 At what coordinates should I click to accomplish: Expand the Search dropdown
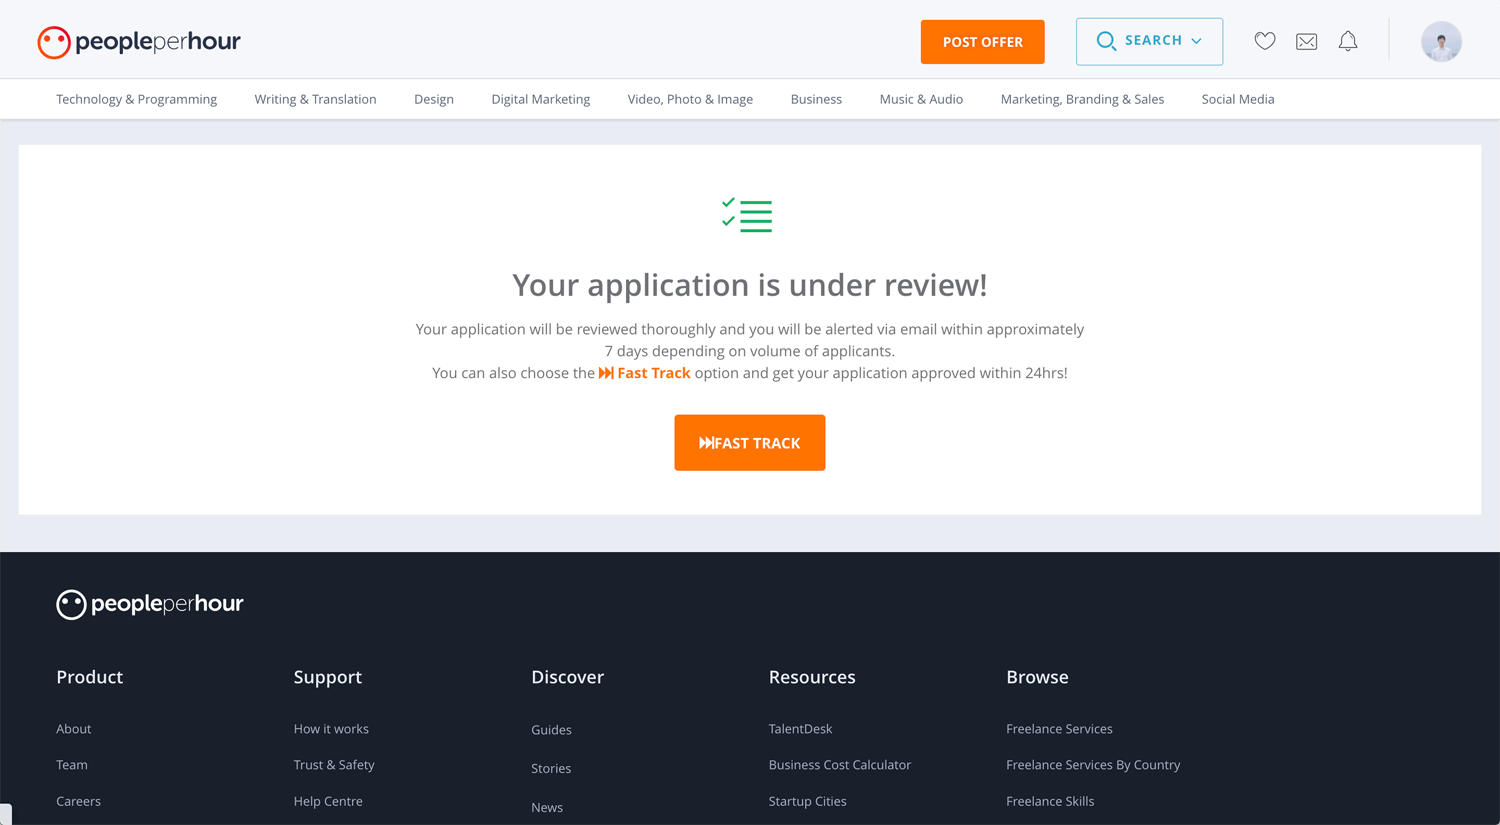(x=1149, y=41)
